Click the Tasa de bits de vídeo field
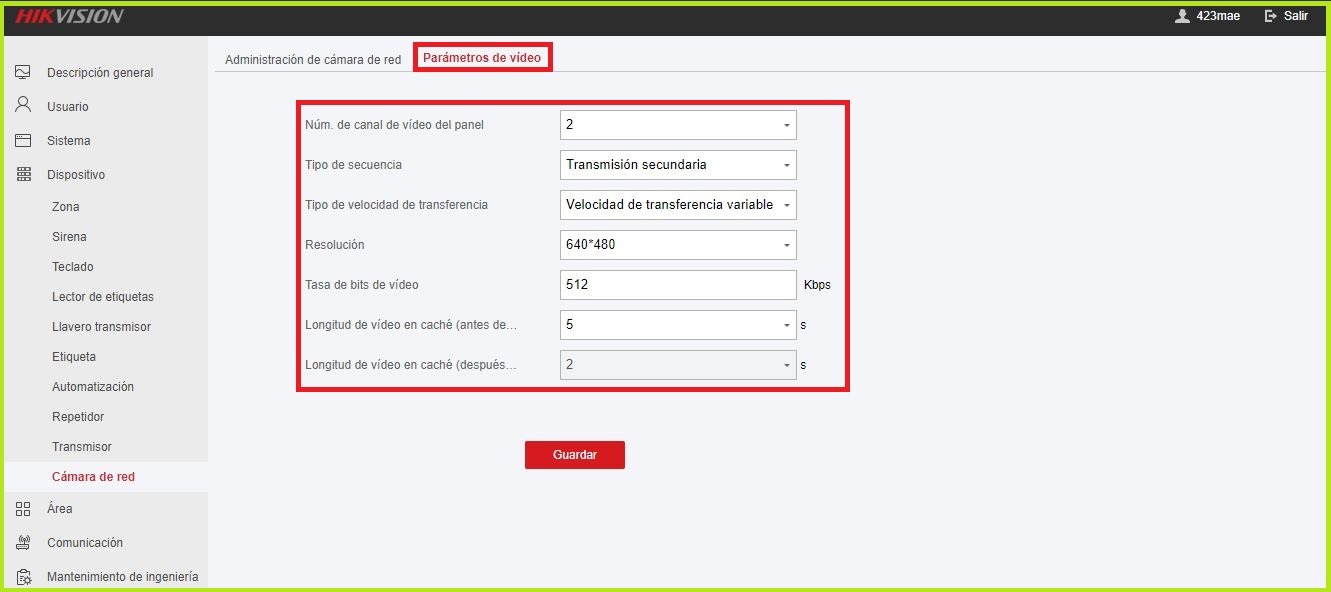1331x592 pixels. (678, 285)
